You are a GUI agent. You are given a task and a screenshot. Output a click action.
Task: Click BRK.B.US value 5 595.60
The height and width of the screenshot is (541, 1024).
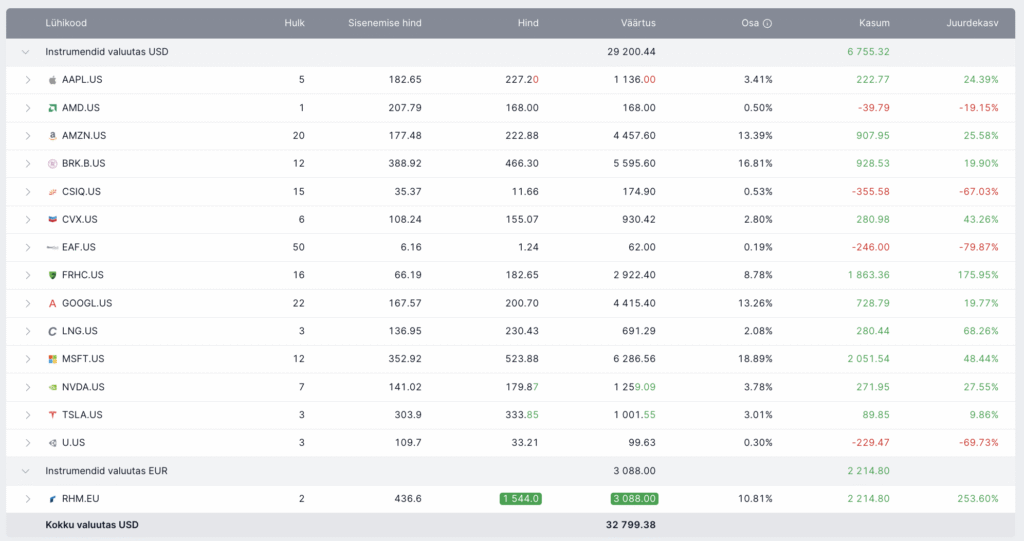[635, 163]
